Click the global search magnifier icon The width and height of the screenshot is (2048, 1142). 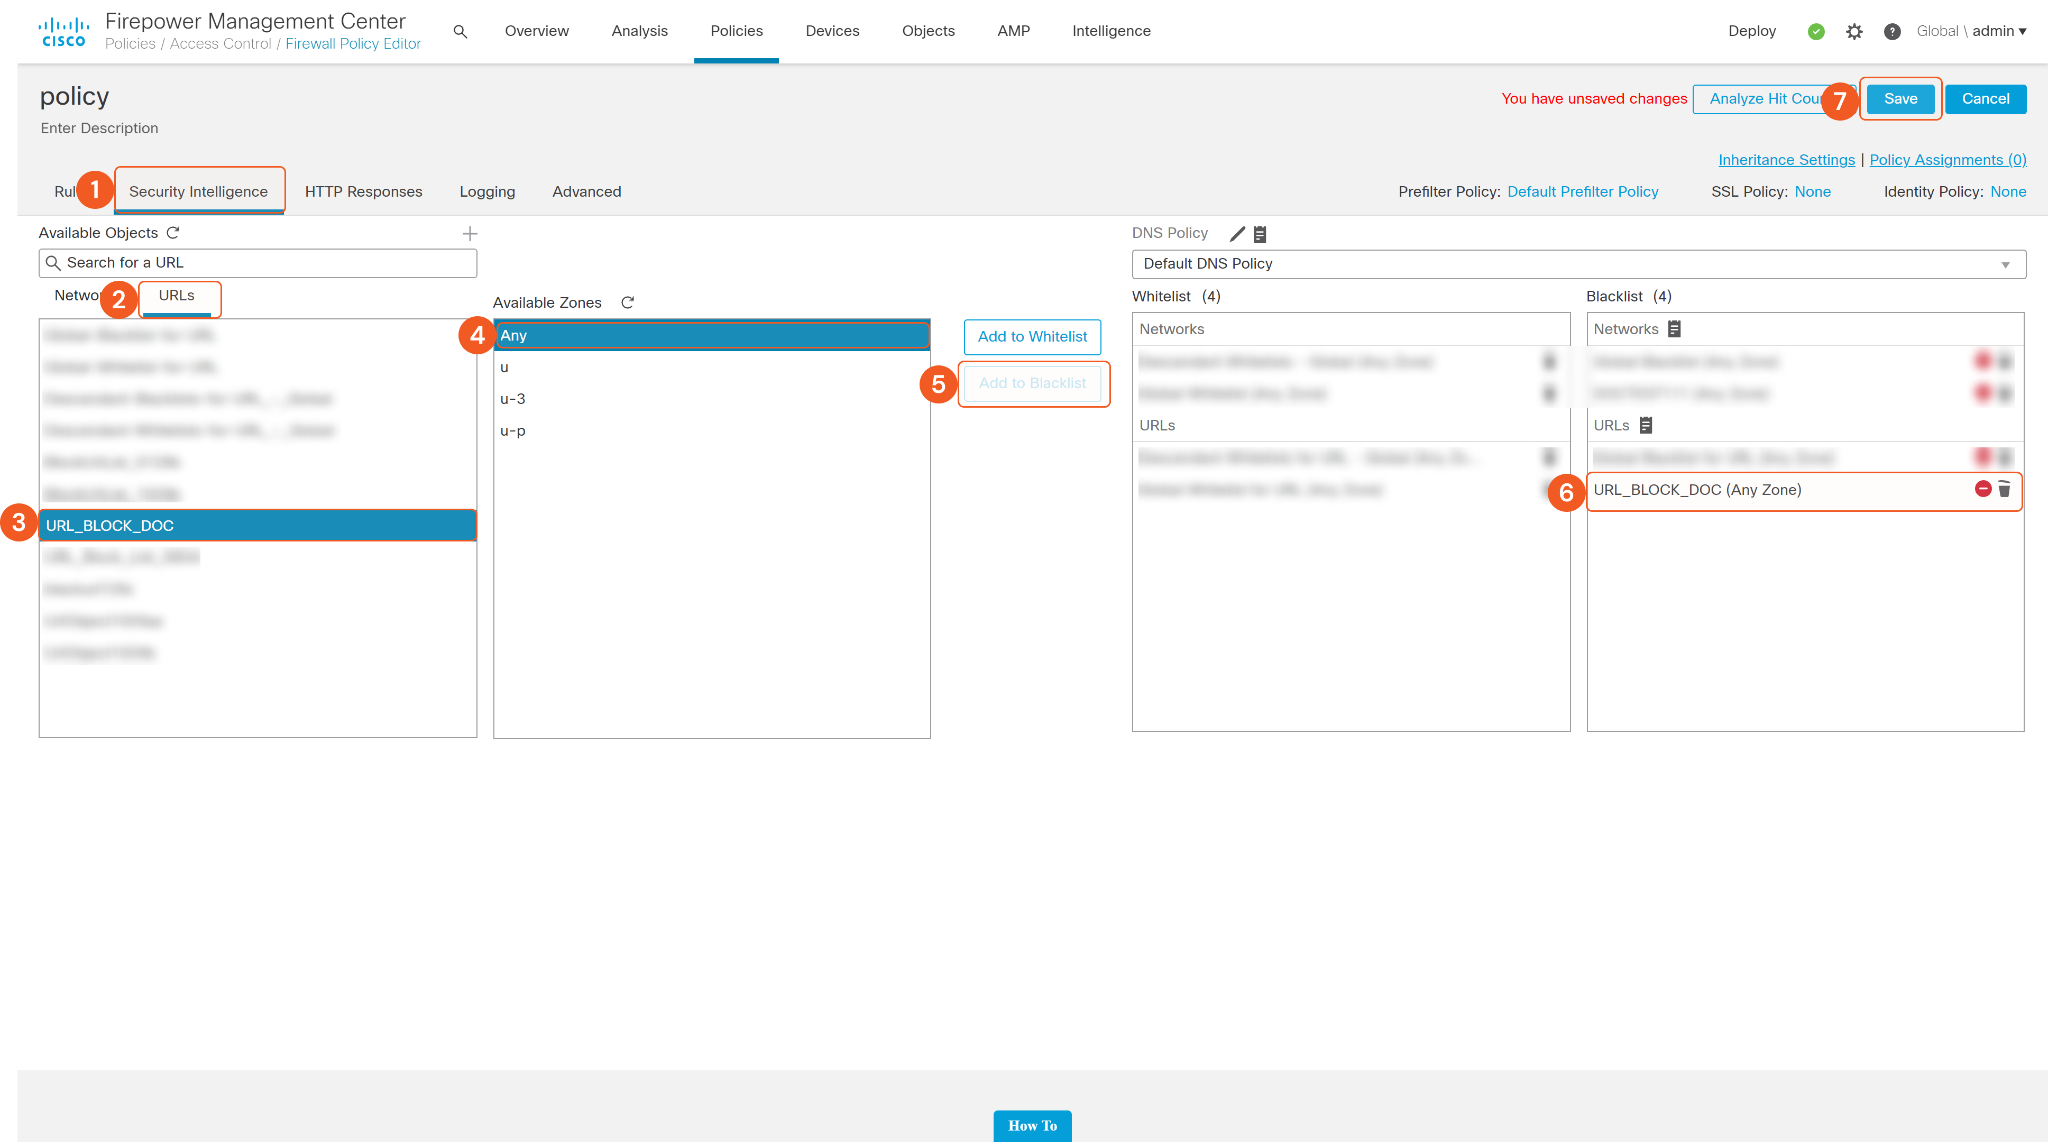[x=460, y=32]
